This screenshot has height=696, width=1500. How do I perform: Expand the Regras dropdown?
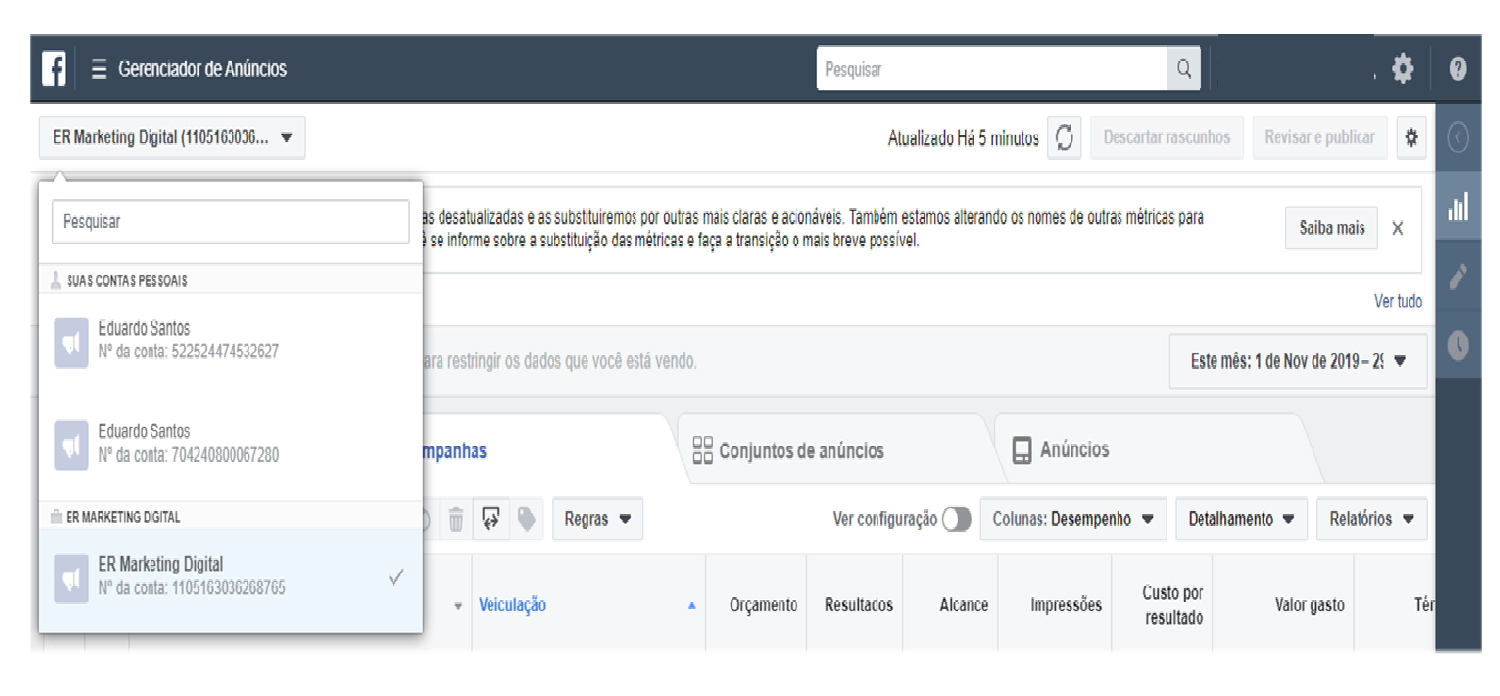597,519
